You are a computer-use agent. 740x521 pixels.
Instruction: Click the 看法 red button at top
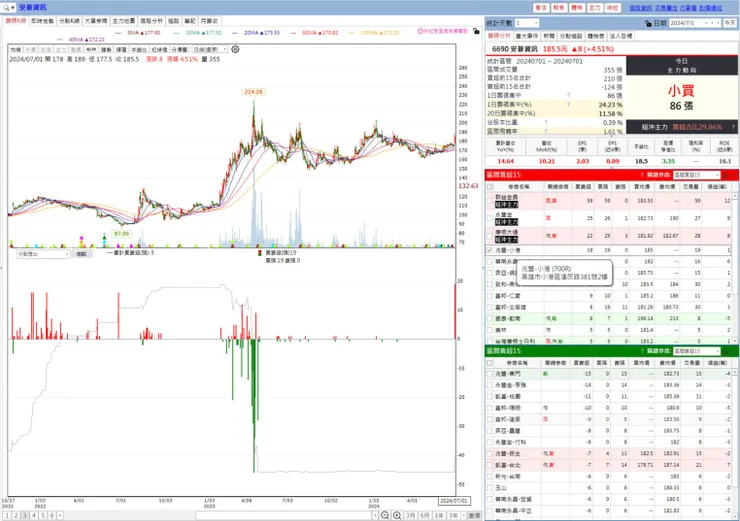click(x=541, y=8)
